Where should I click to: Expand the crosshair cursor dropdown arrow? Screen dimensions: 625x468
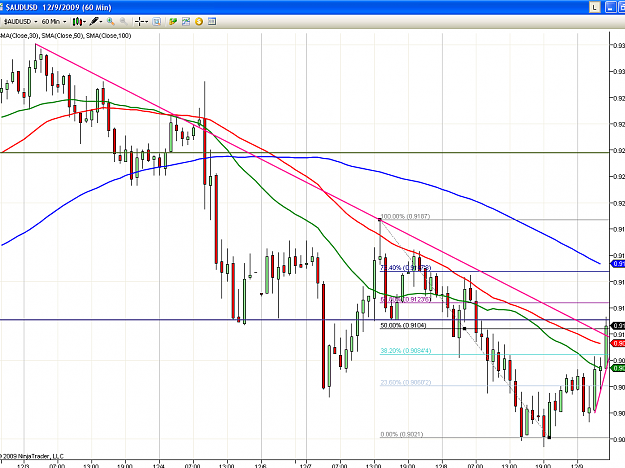pos(146,22)
